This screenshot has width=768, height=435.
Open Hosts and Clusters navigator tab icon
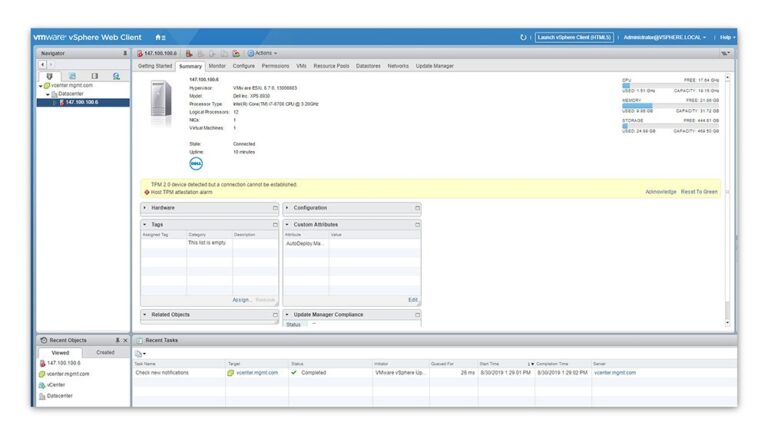click(x=50, y=76)
